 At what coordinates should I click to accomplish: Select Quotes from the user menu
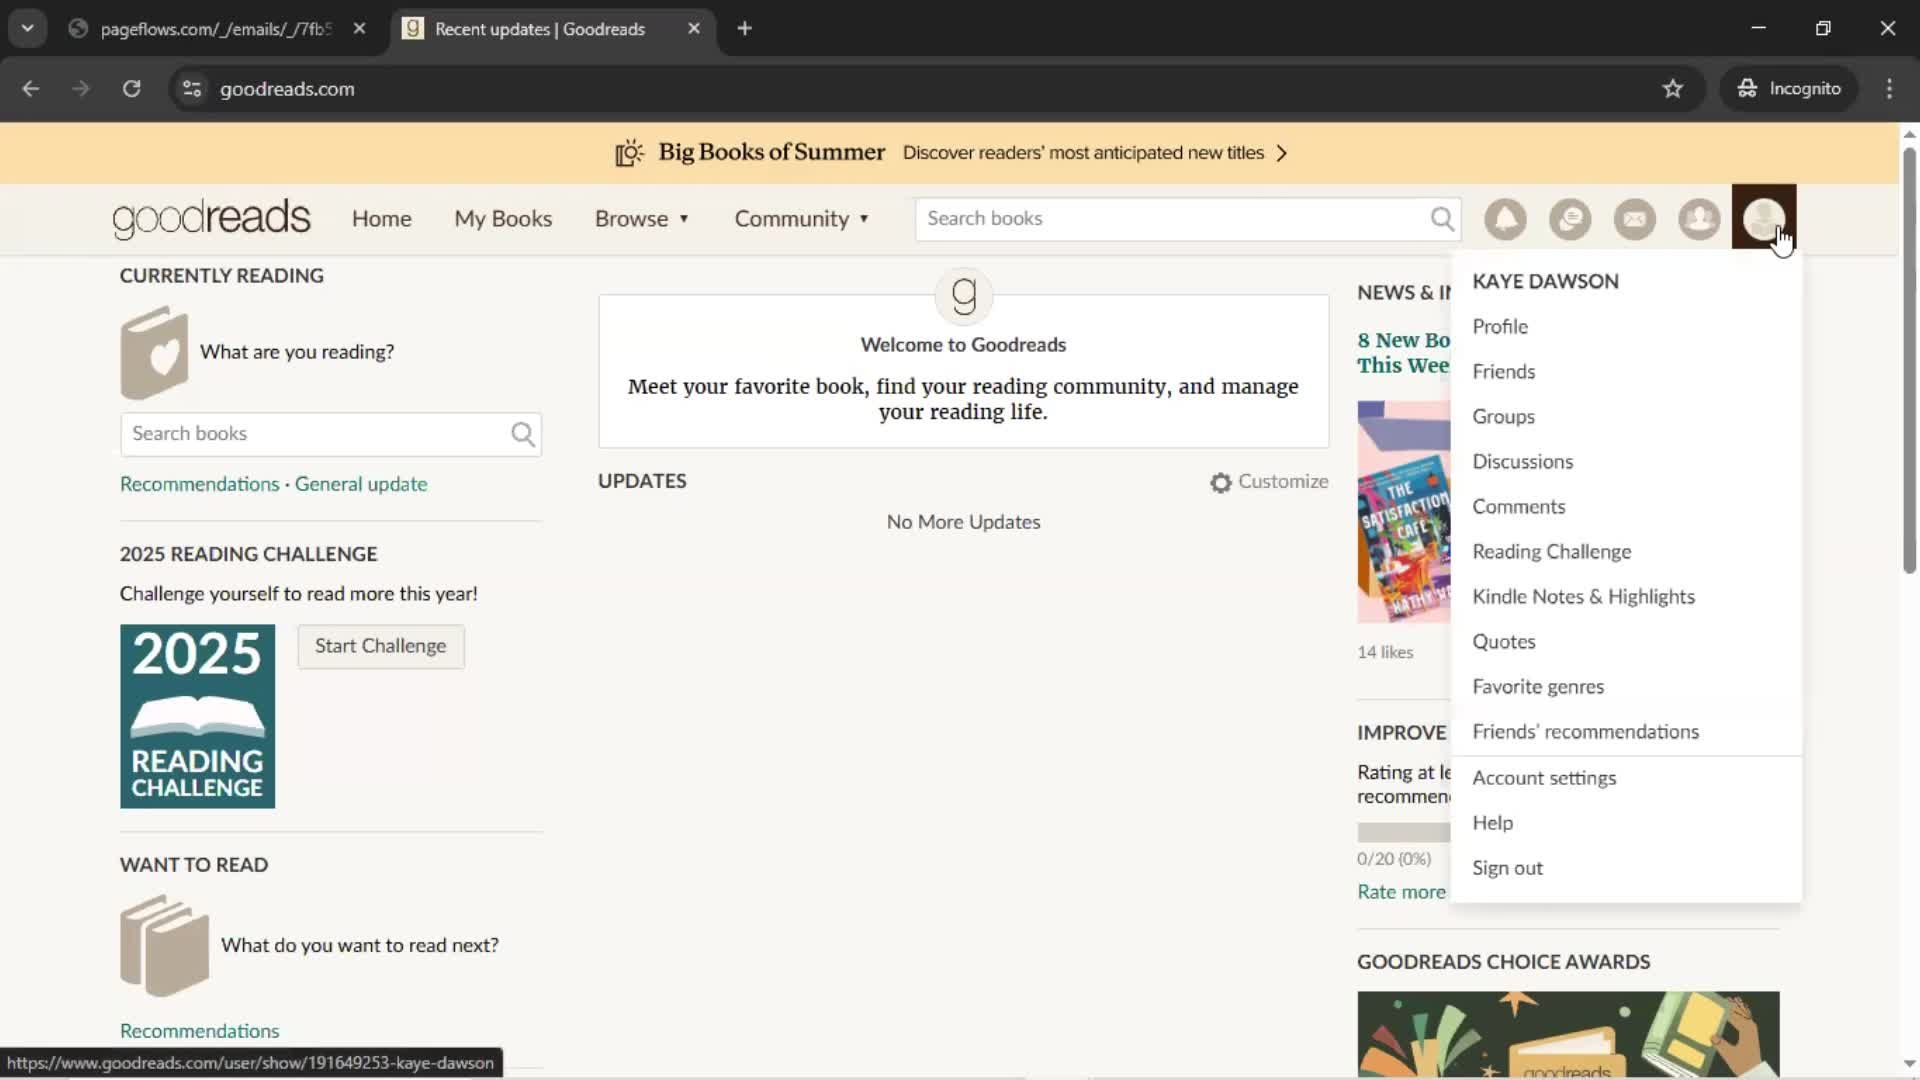point(1503,642)
